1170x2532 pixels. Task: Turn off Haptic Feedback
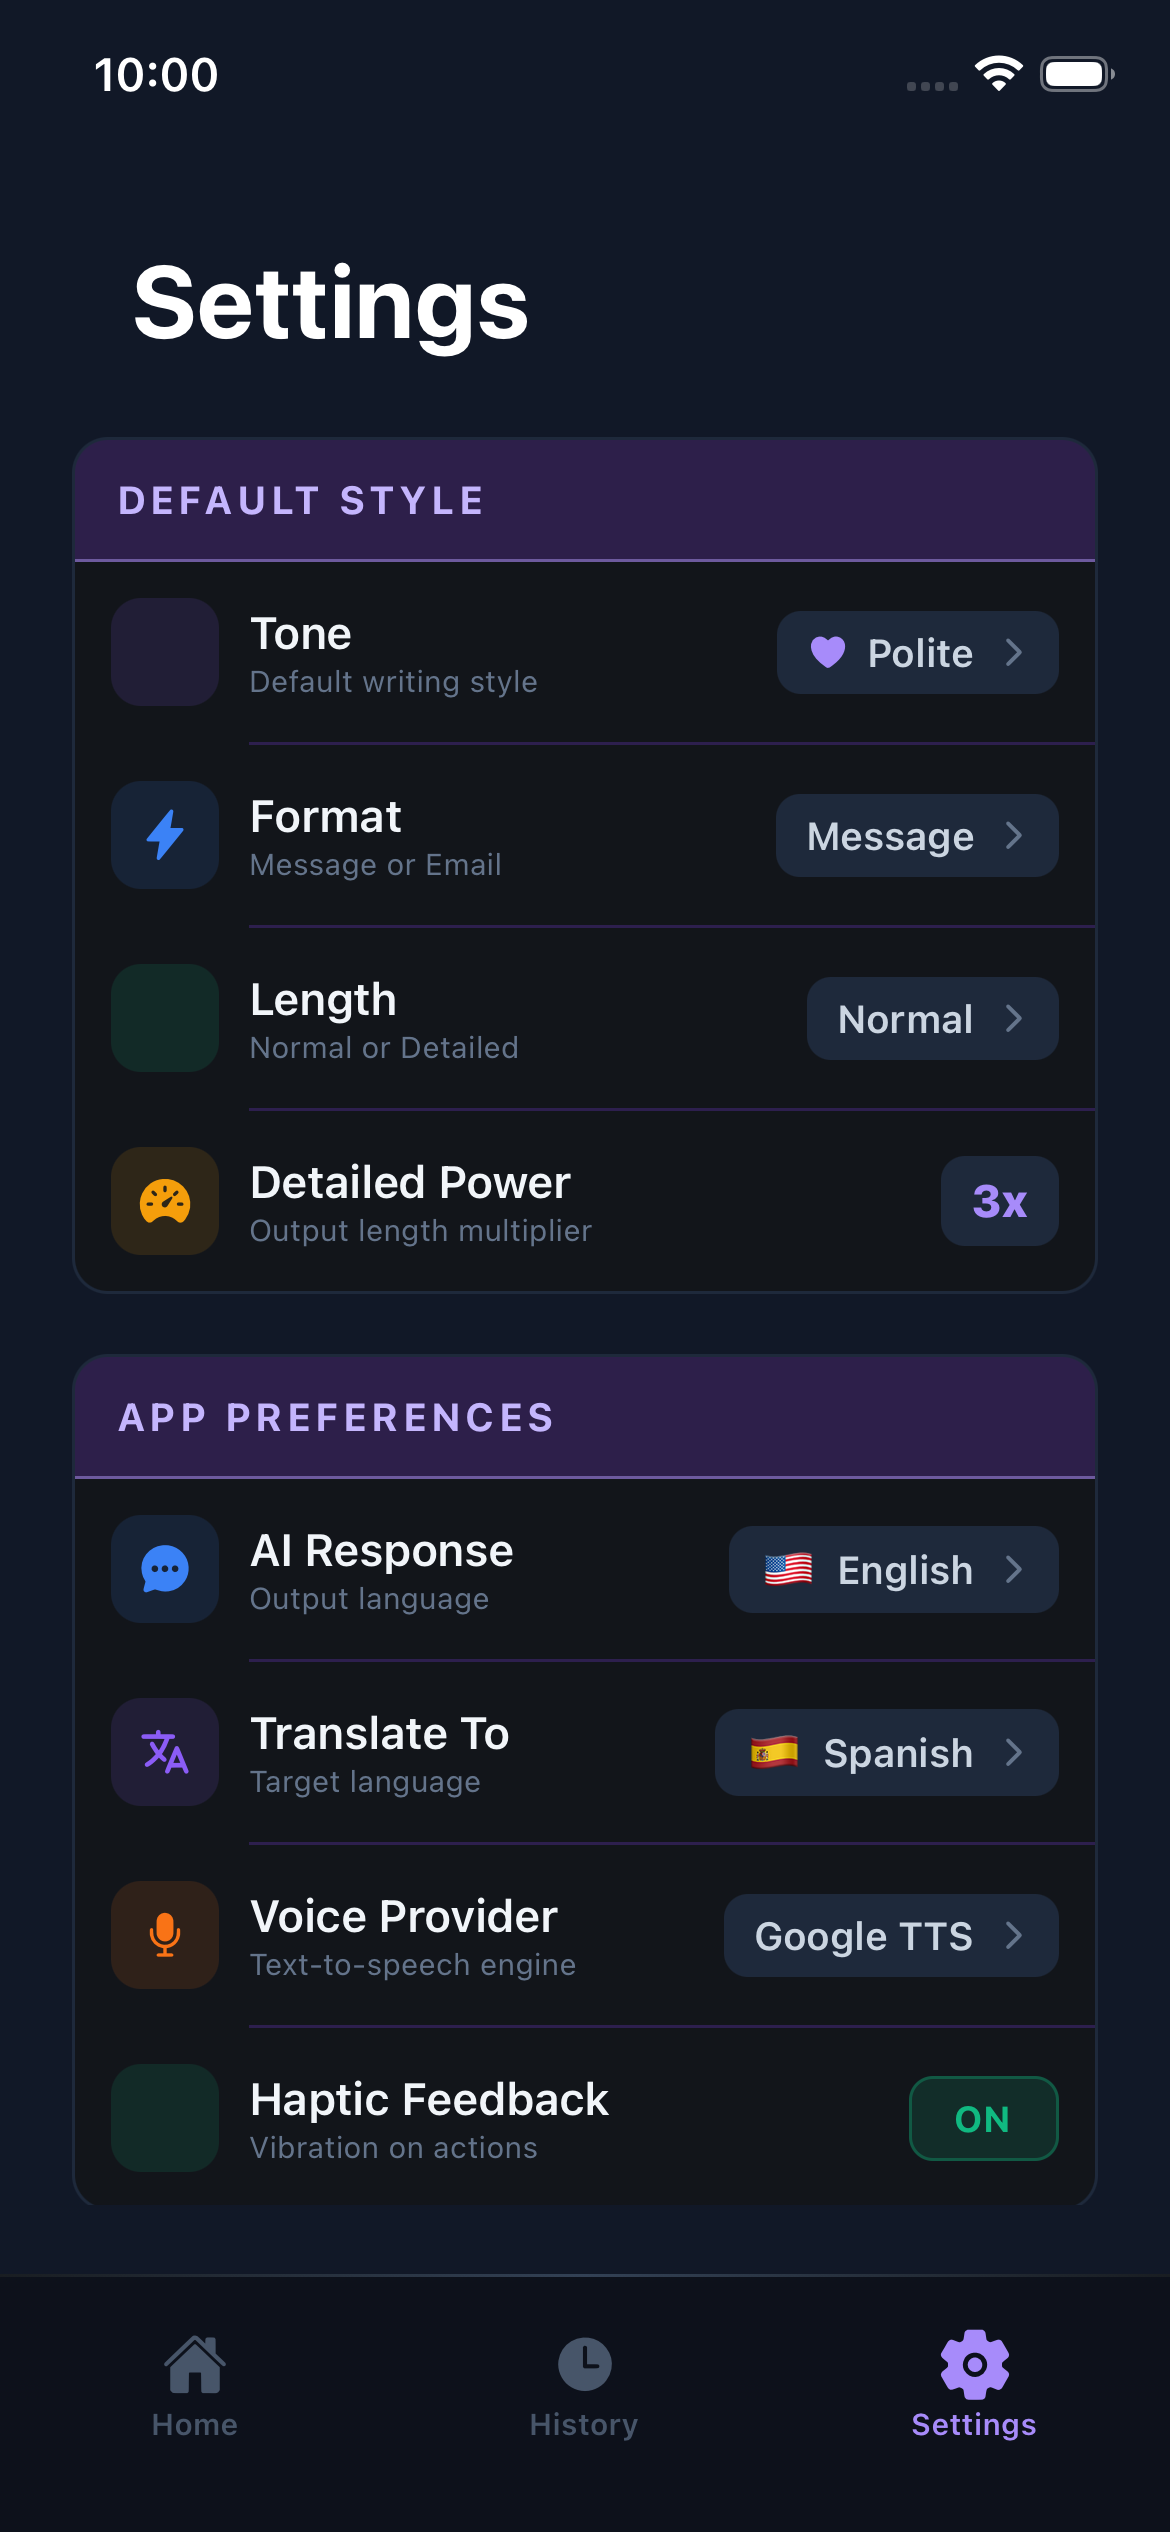[x=983, y=2119]
